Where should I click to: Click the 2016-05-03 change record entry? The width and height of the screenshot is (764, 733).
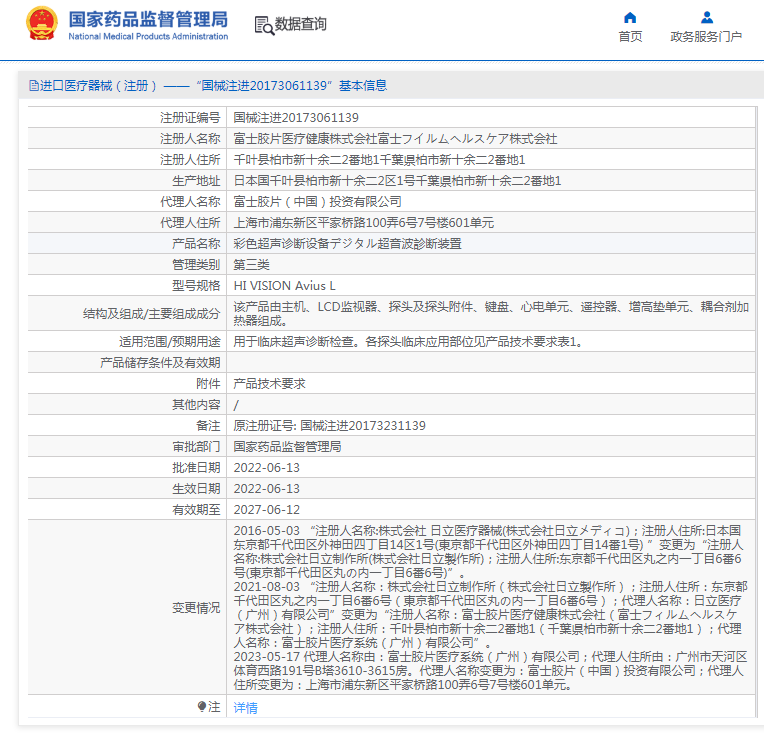489,551
